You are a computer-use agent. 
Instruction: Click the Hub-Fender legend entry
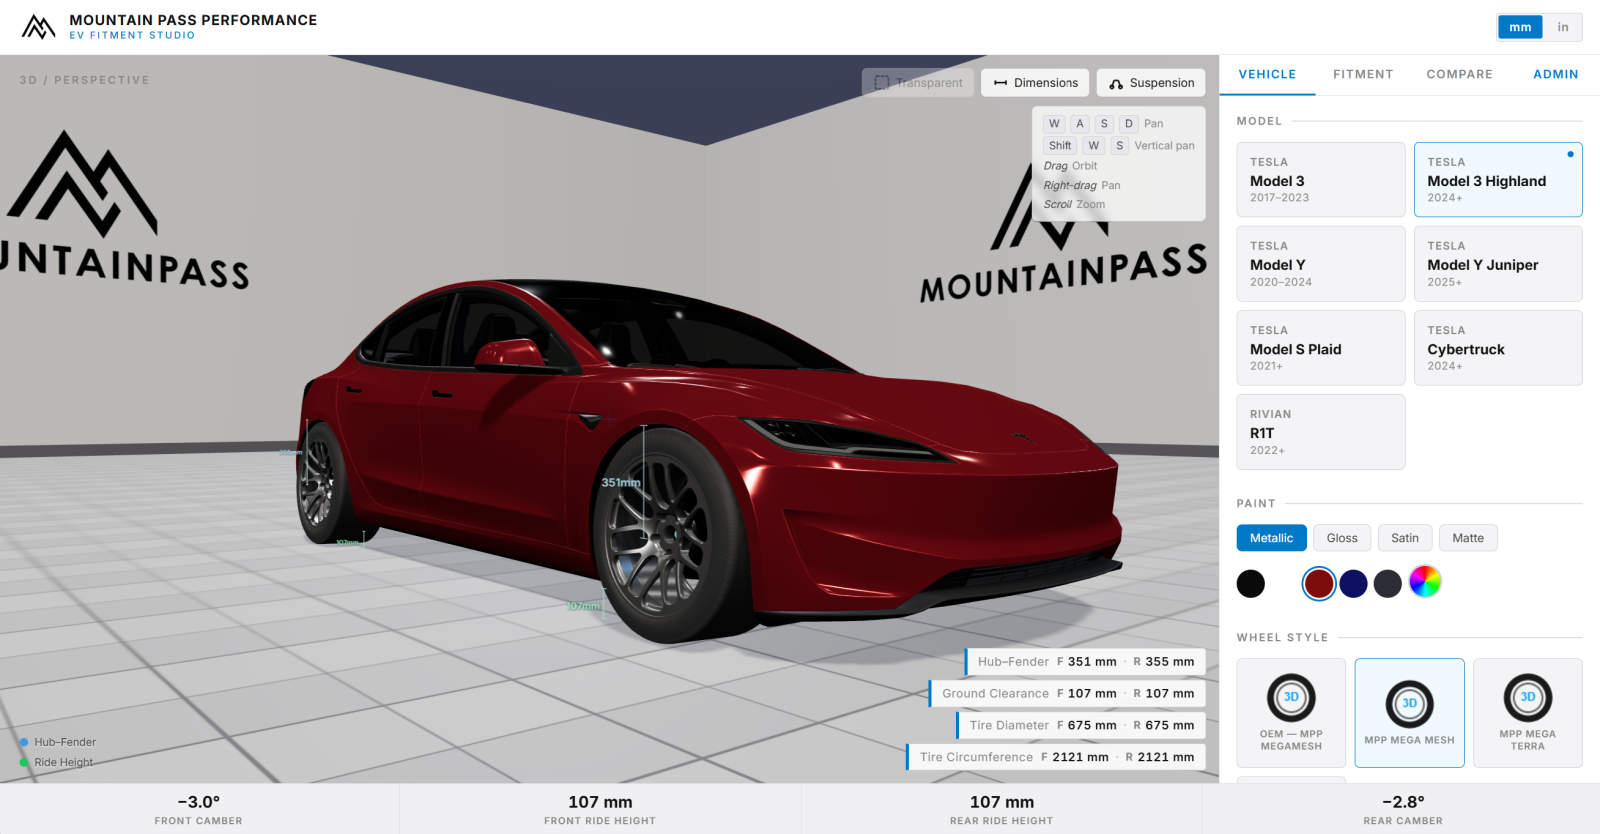click(58, 742)
